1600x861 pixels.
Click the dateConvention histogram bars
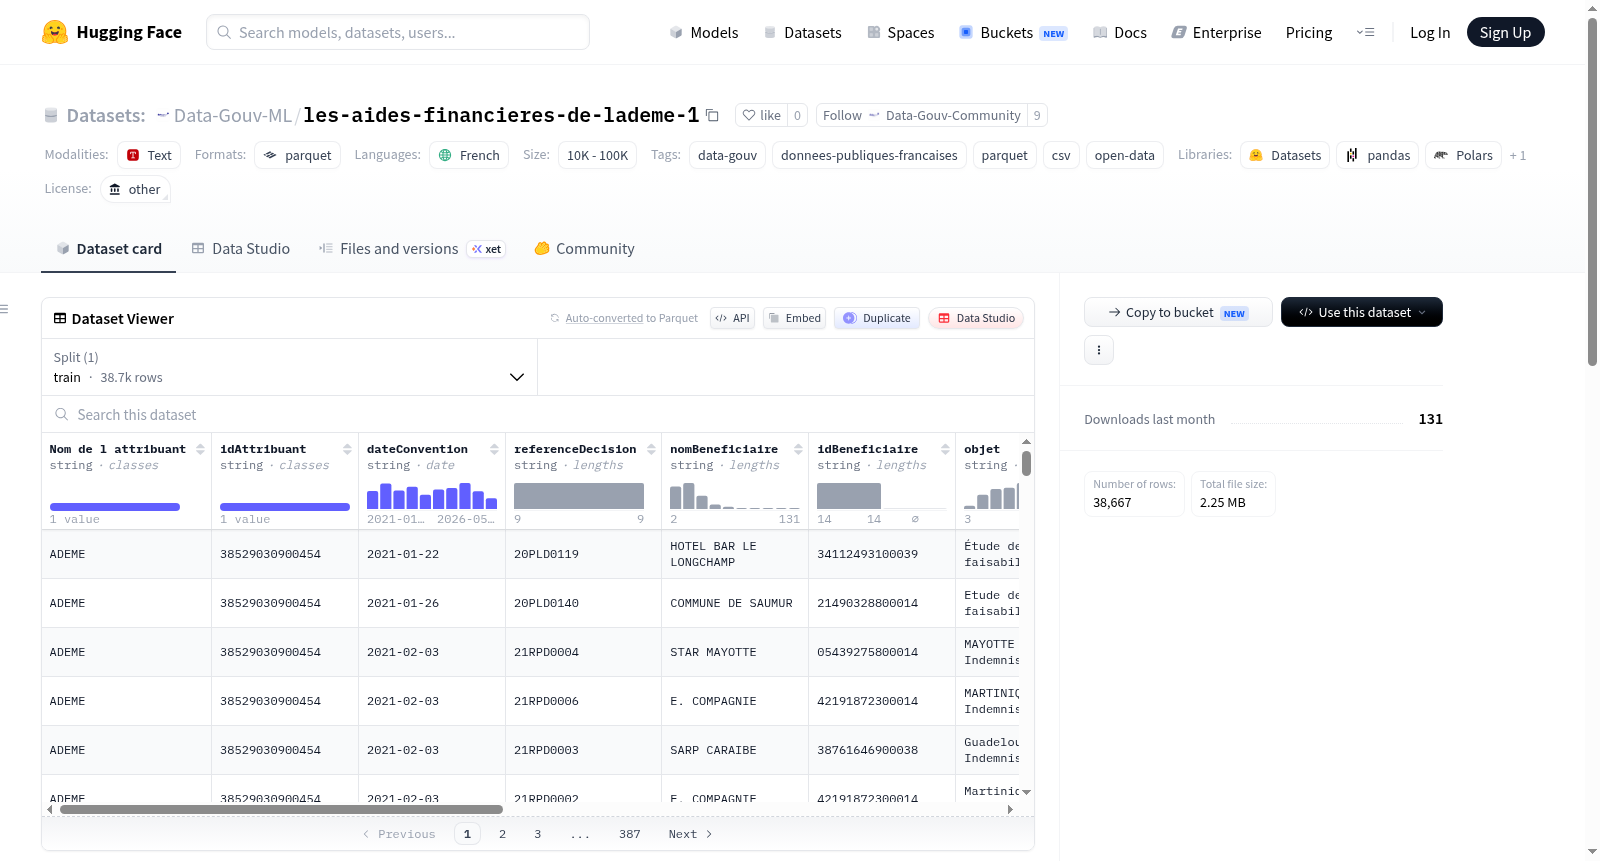tap(432, 496)
